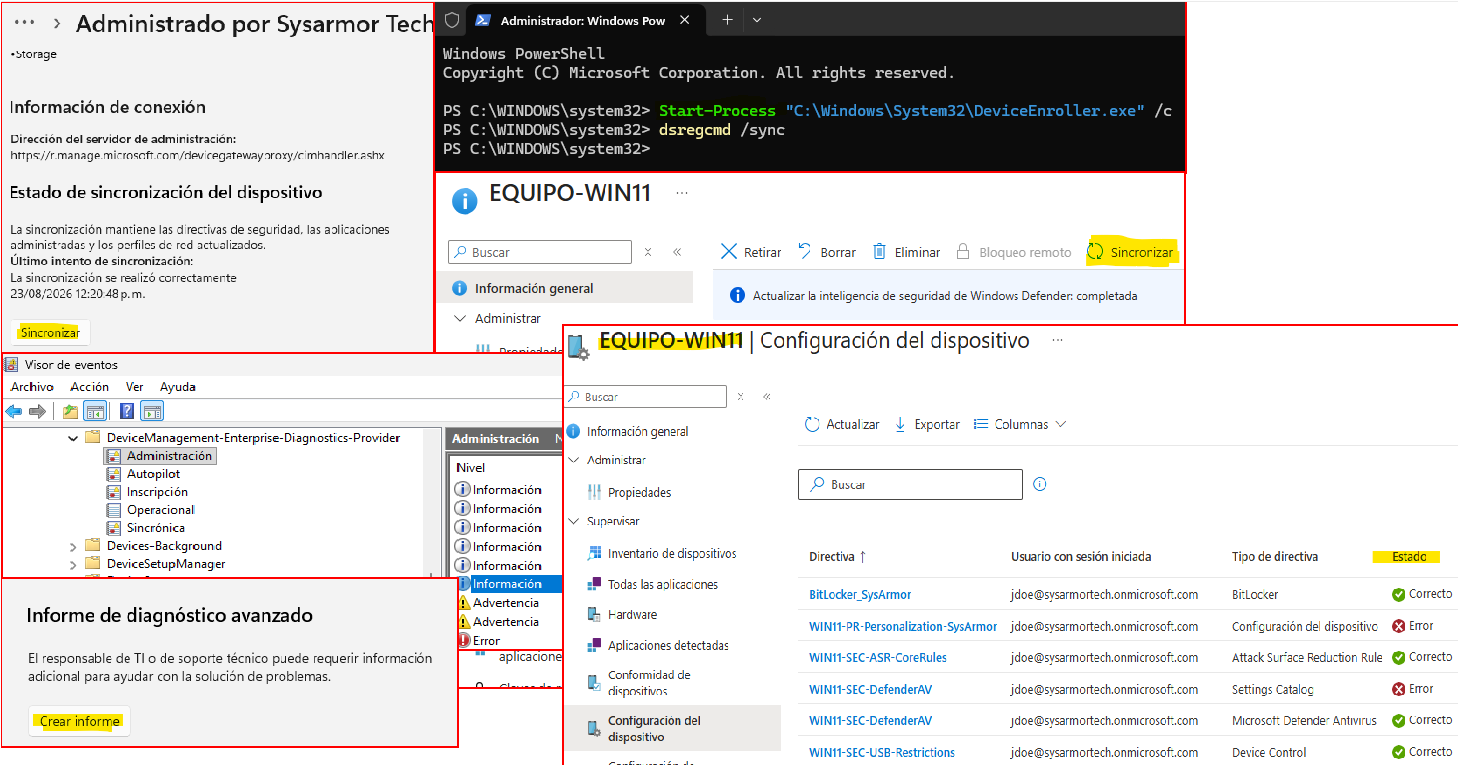This screenshot has width=1459, height=766.
Task: Toggle the show/hide console tree icon in Visor de eventos
Action: [95, 411]
